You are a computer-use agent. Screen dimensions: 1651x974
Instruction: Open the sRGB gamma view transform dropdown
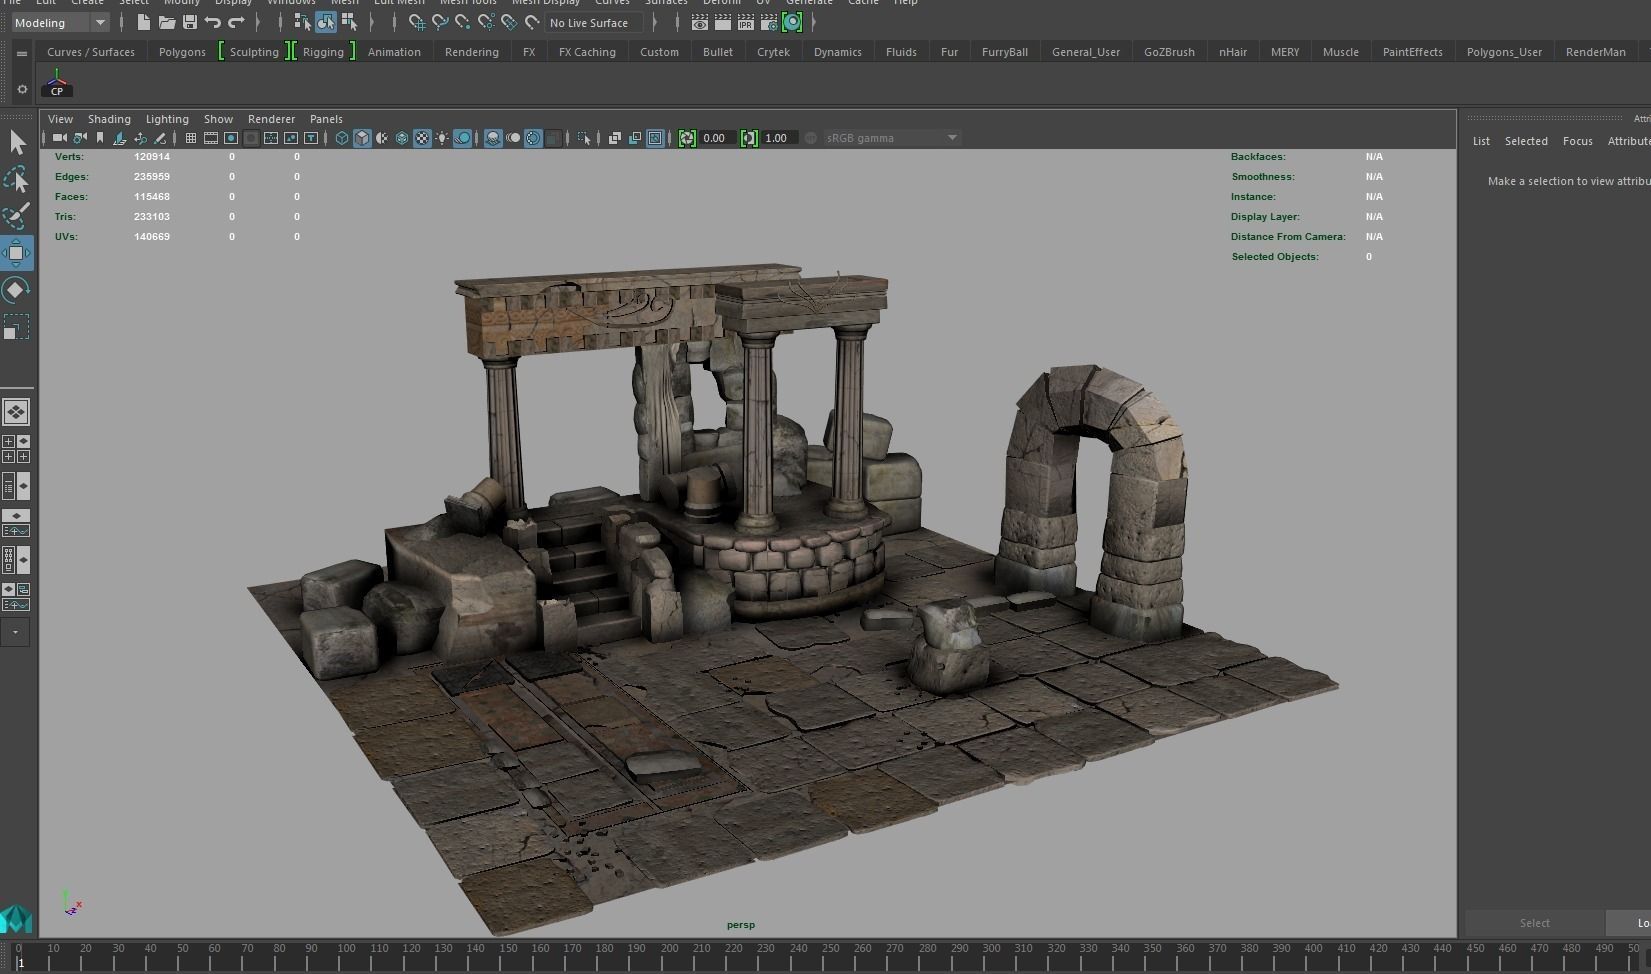pyautogui.click(x=891, y=138)
